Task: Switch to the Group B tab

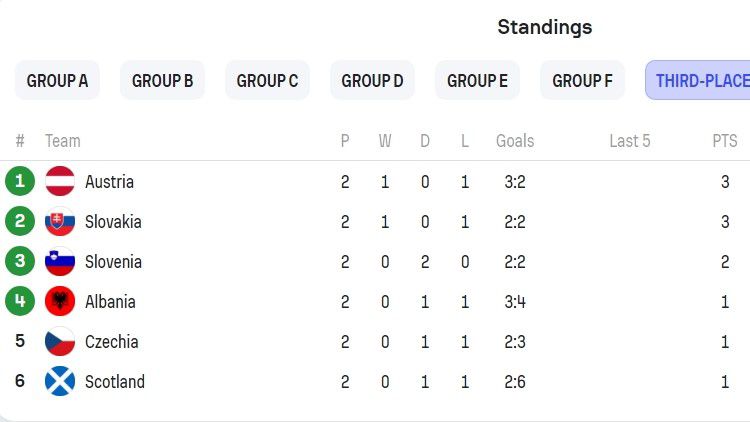Action: (163, 80)
